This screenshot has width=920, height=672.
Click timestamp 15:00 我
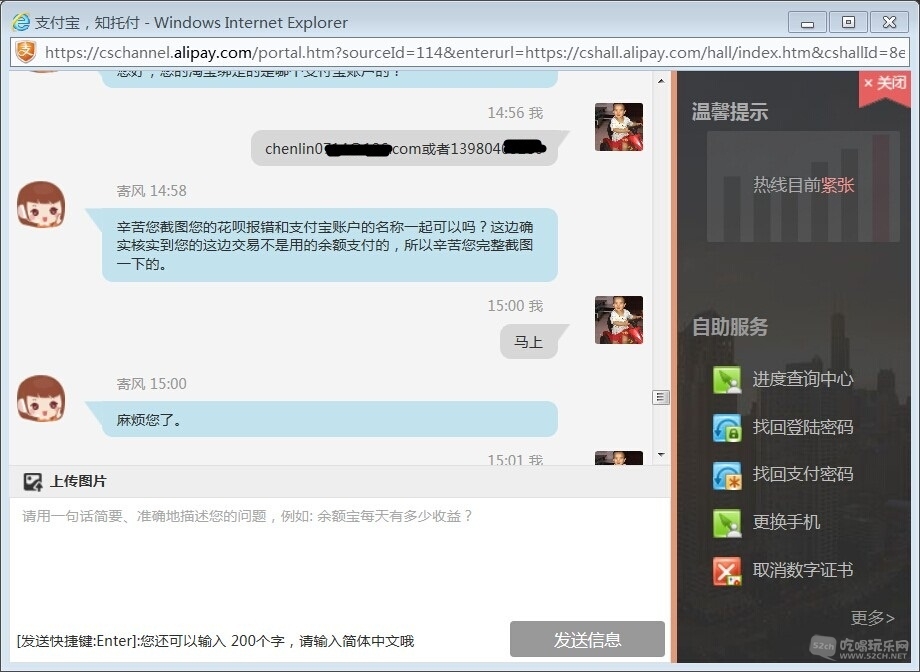point(515,306)
